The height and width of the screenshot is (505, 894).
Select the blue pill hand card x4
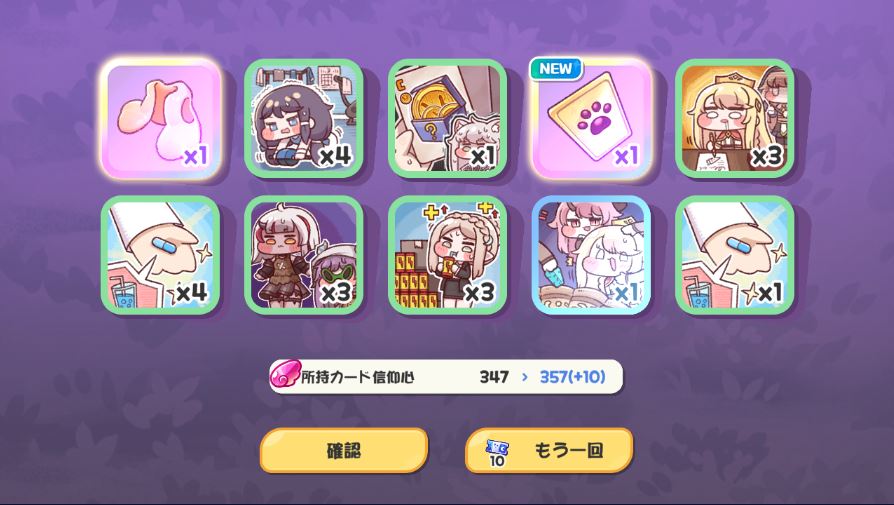161,255
